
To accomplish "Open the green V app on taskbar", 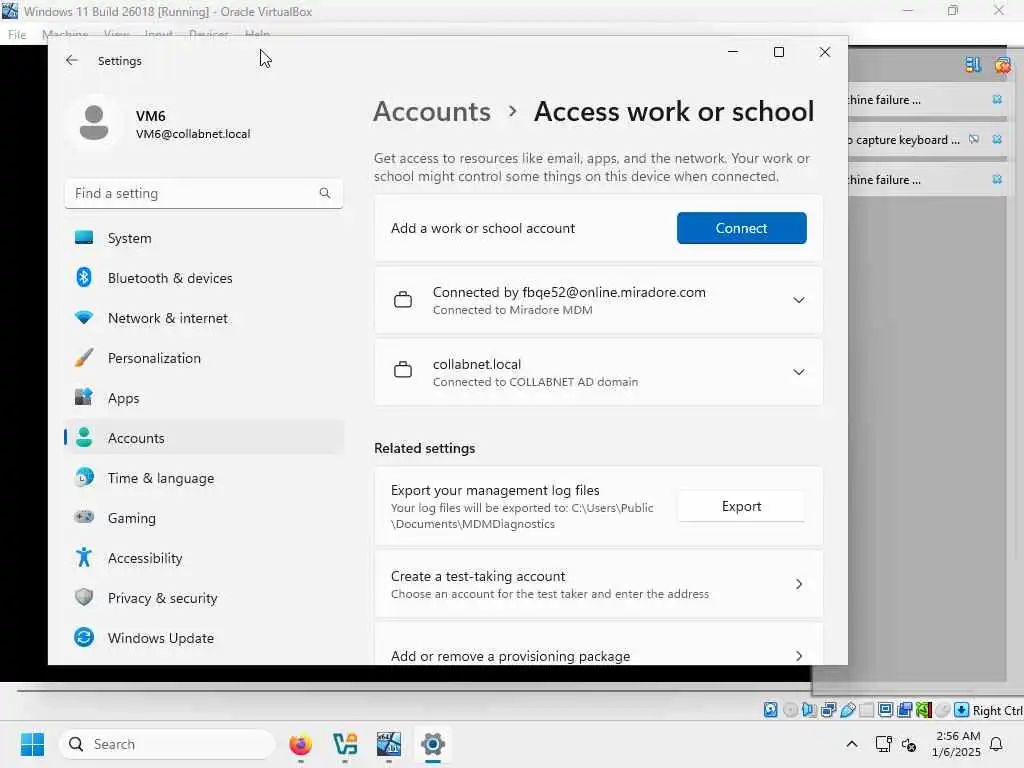I will (345, 744).
